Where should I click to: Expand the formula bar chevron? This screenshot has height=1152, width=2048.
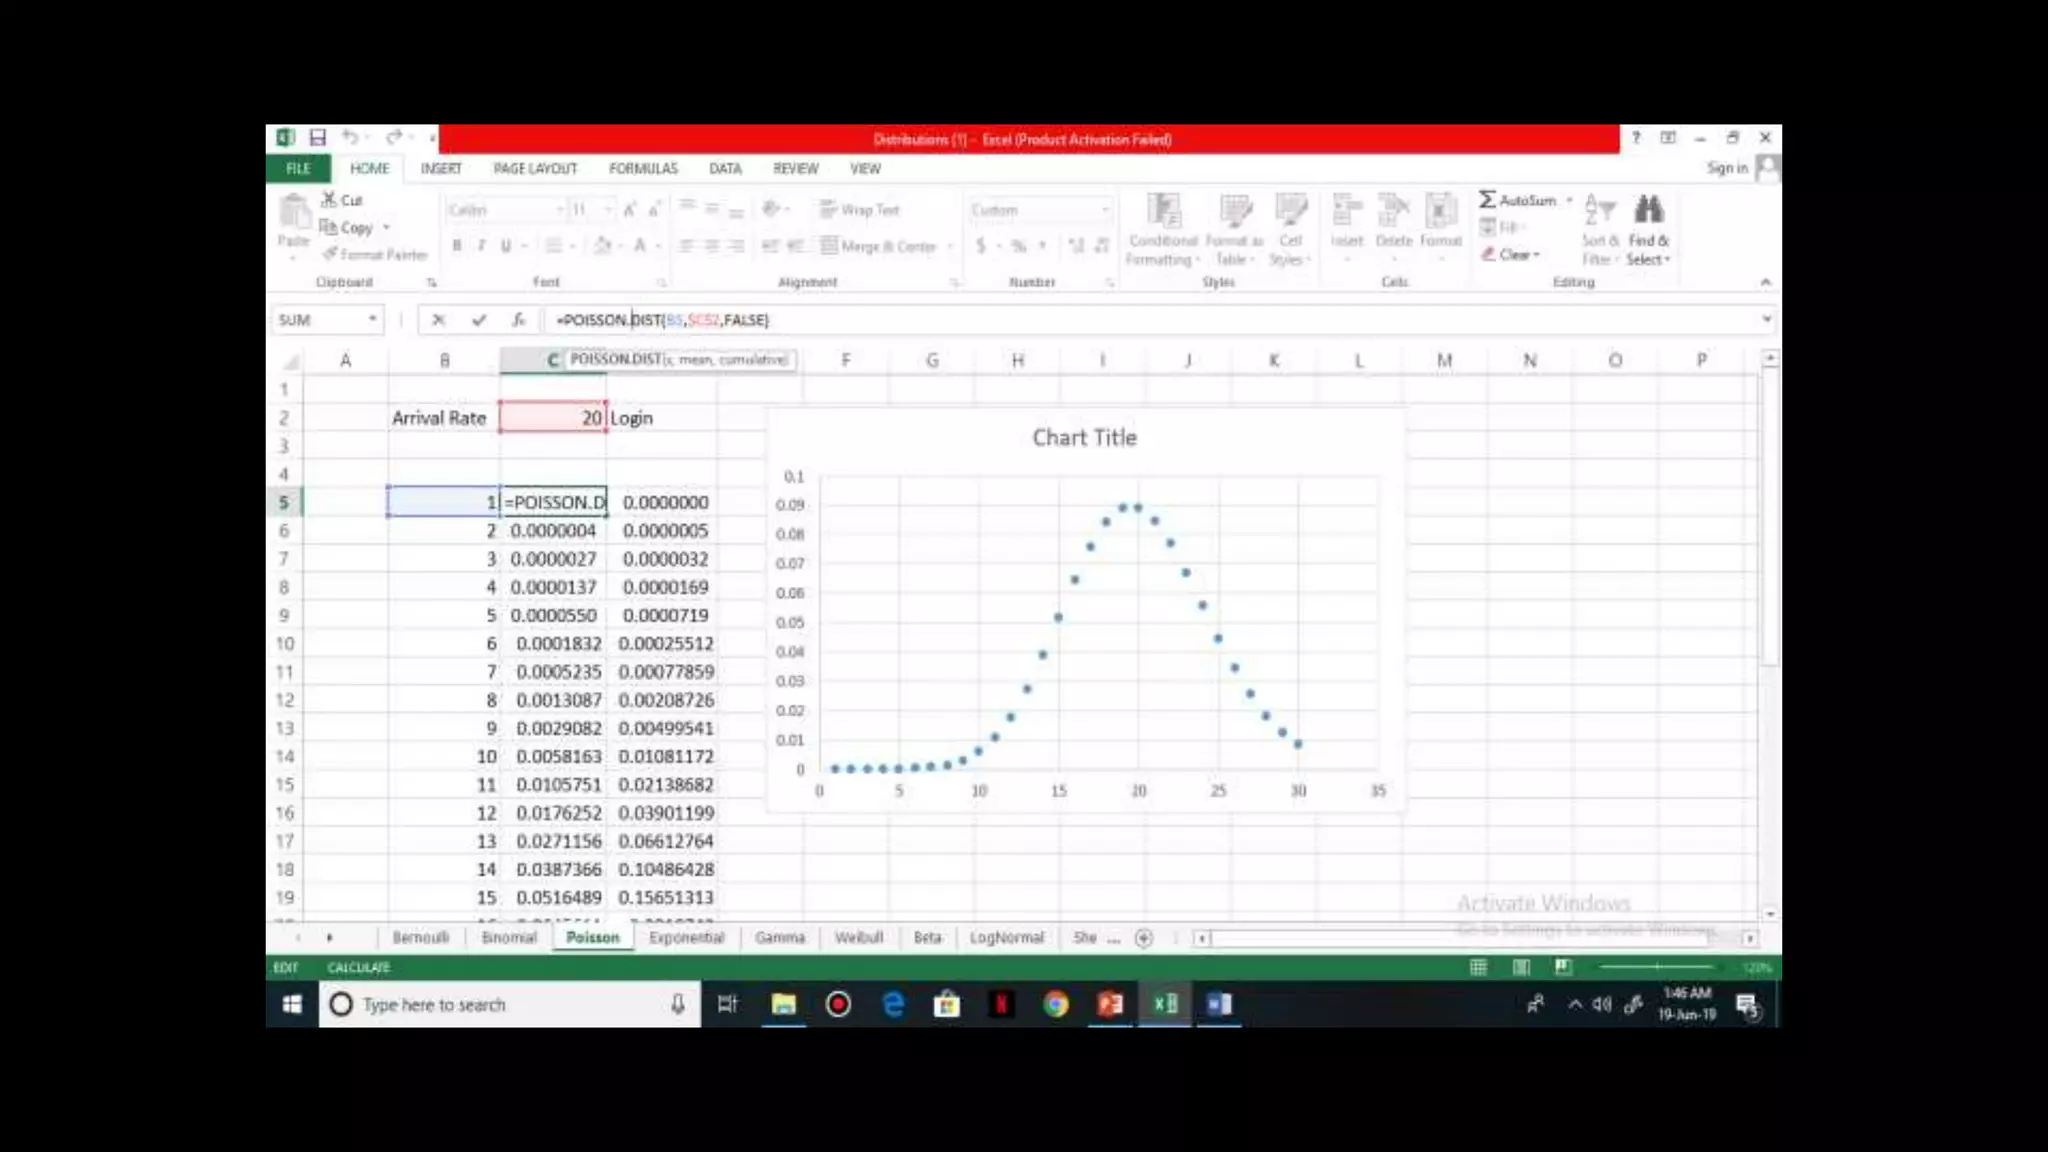(1766, 320)
